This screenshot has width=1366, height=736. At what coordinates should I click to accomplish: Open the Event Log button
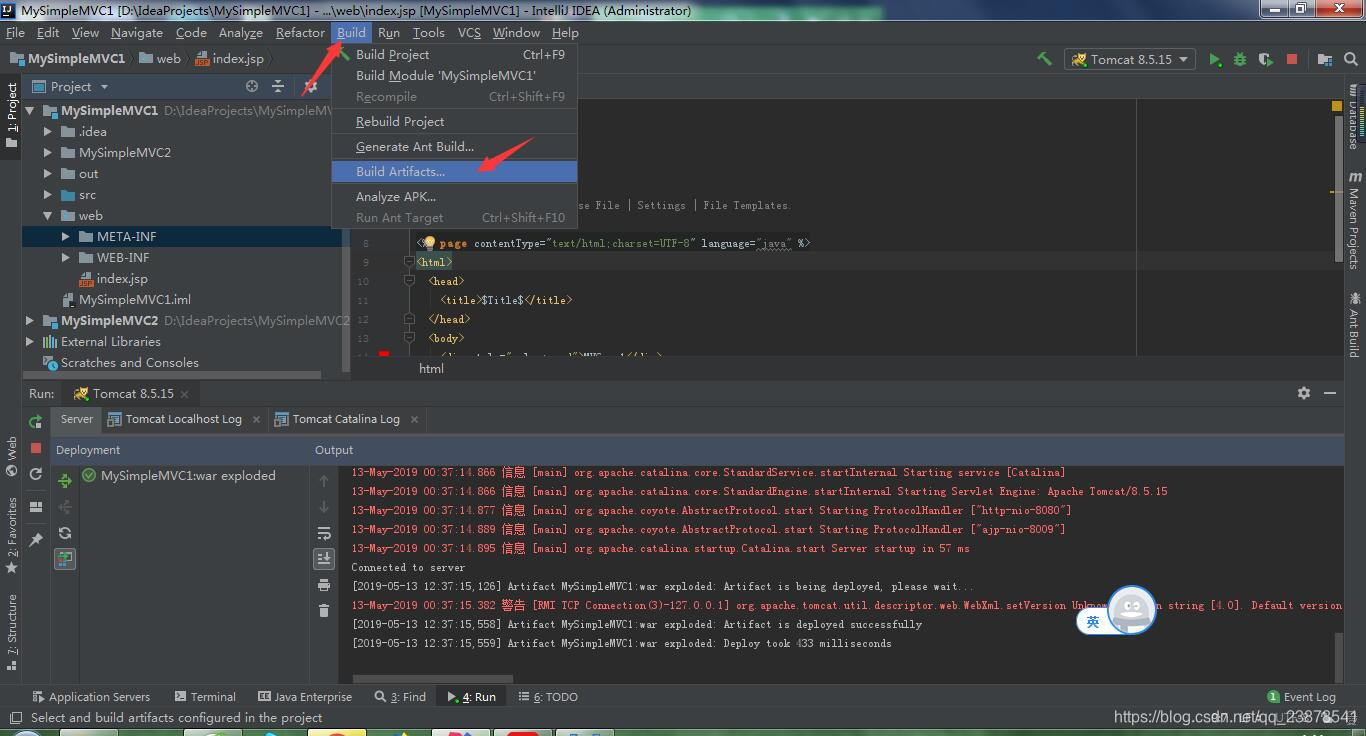[x=1301, y=696]
